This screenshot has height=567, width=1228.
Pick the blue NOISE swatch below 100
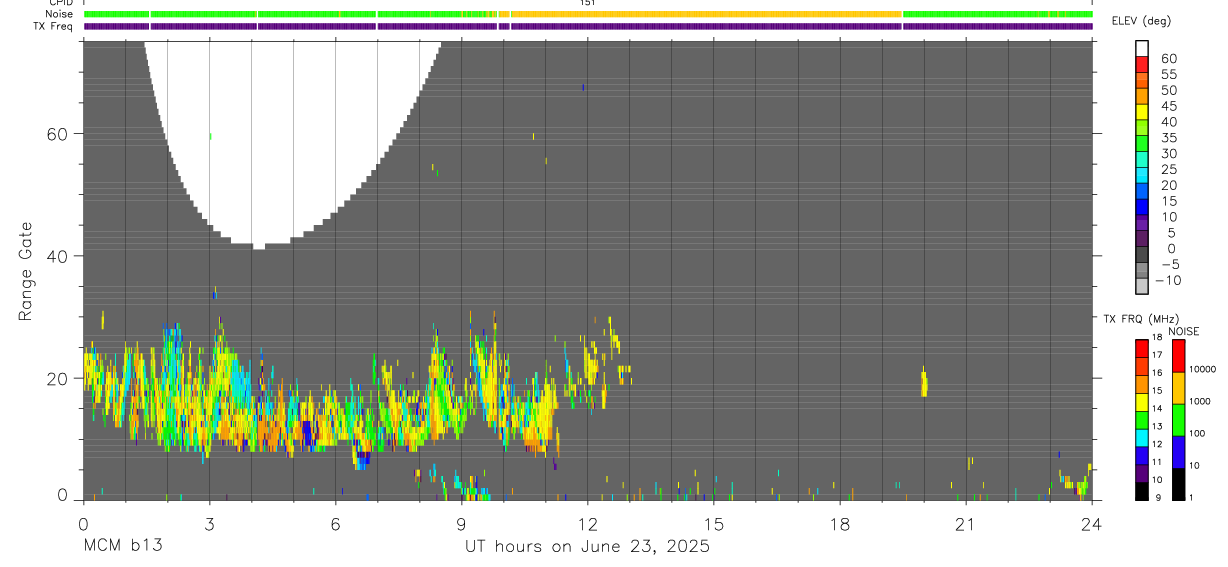click(x=1178, y=451)
